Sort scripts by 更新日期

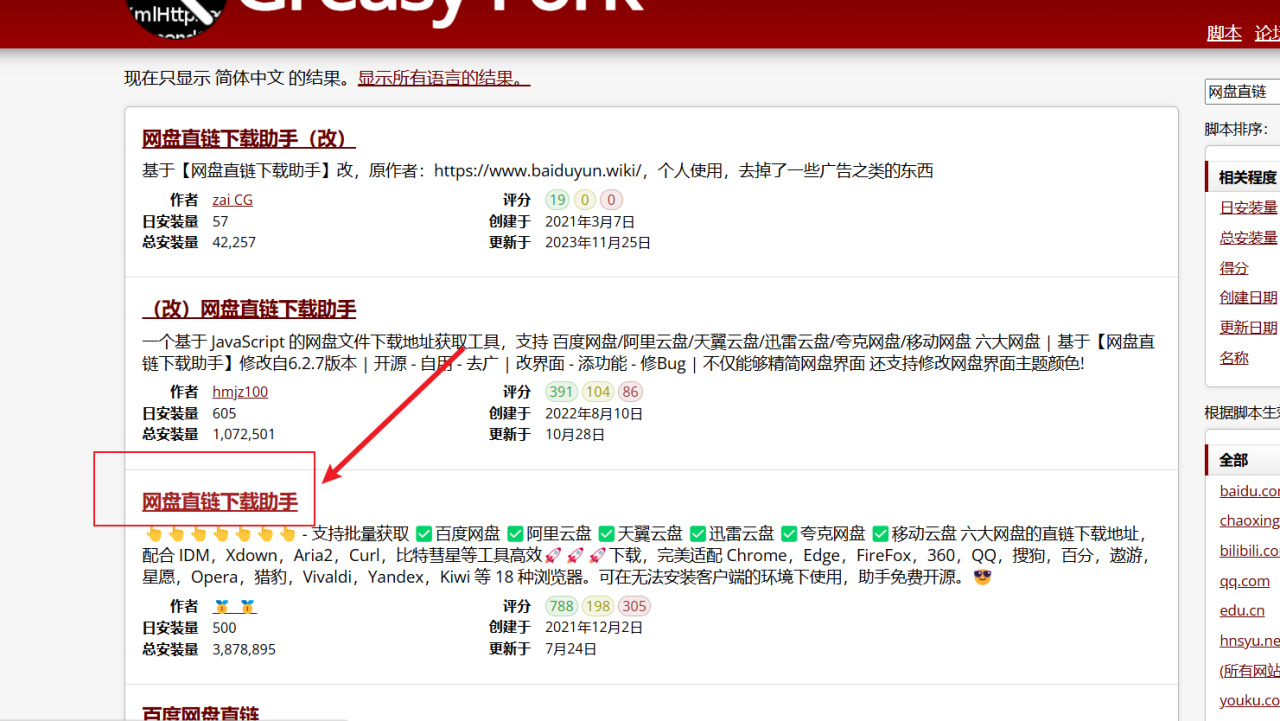[x=1248, y=327]
